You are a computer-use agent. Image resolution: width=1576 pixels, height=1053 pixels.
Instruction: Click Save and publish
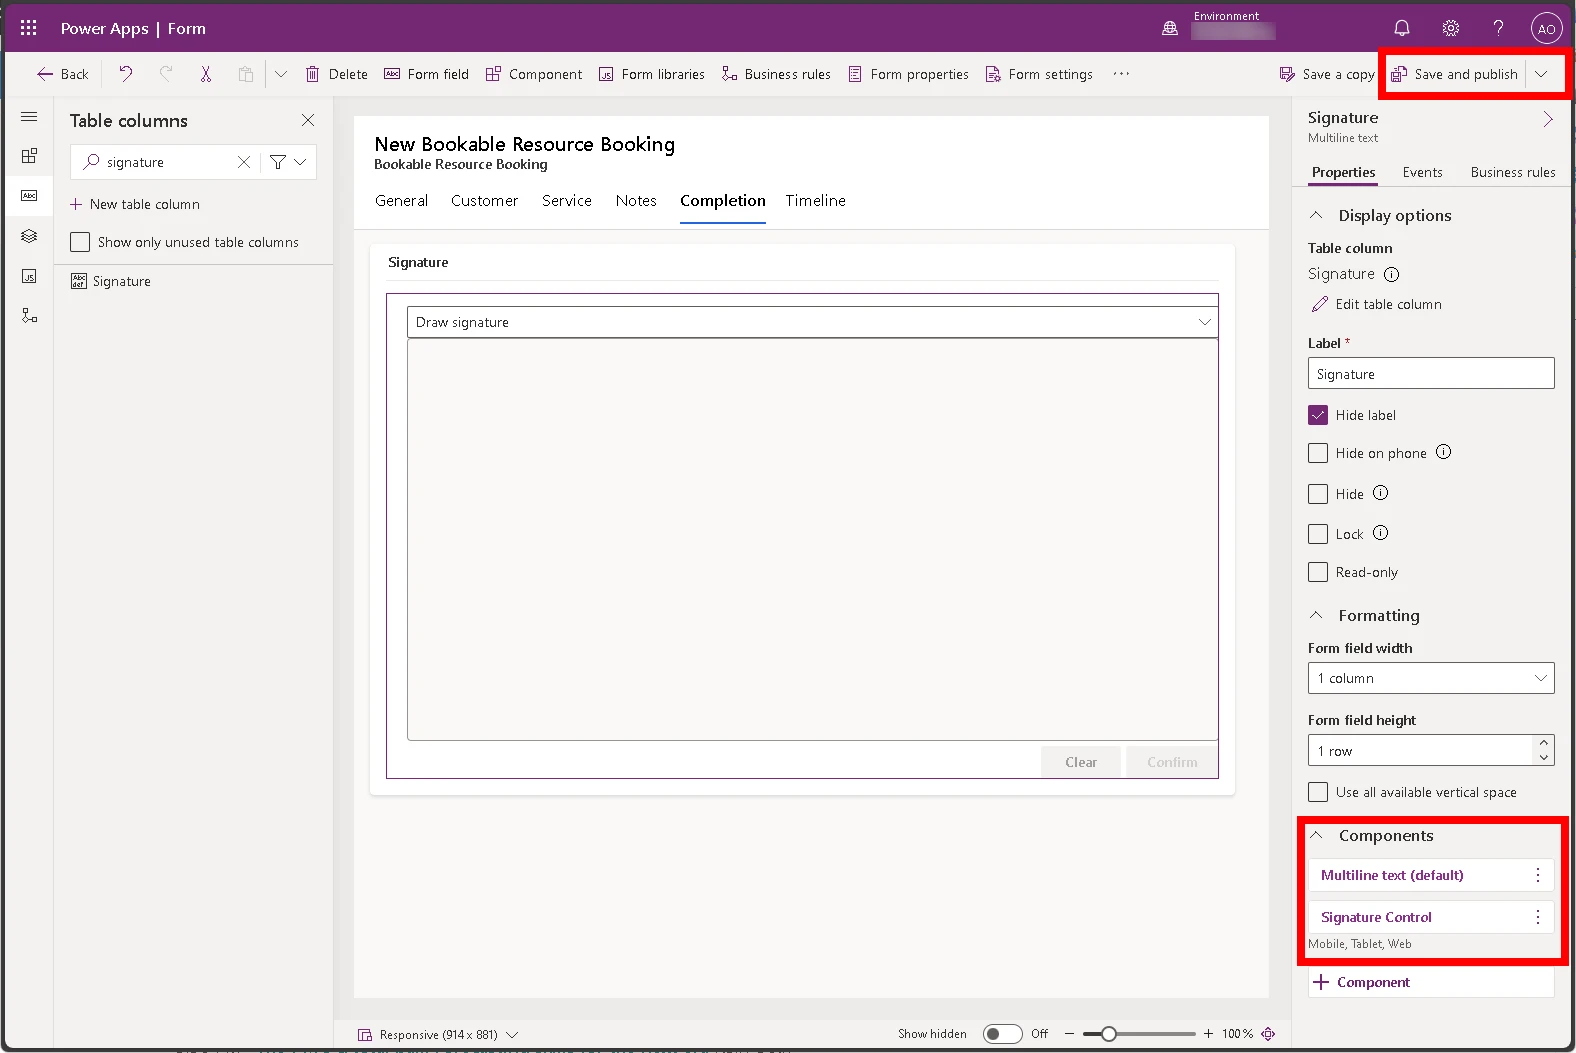[1454, 74]
